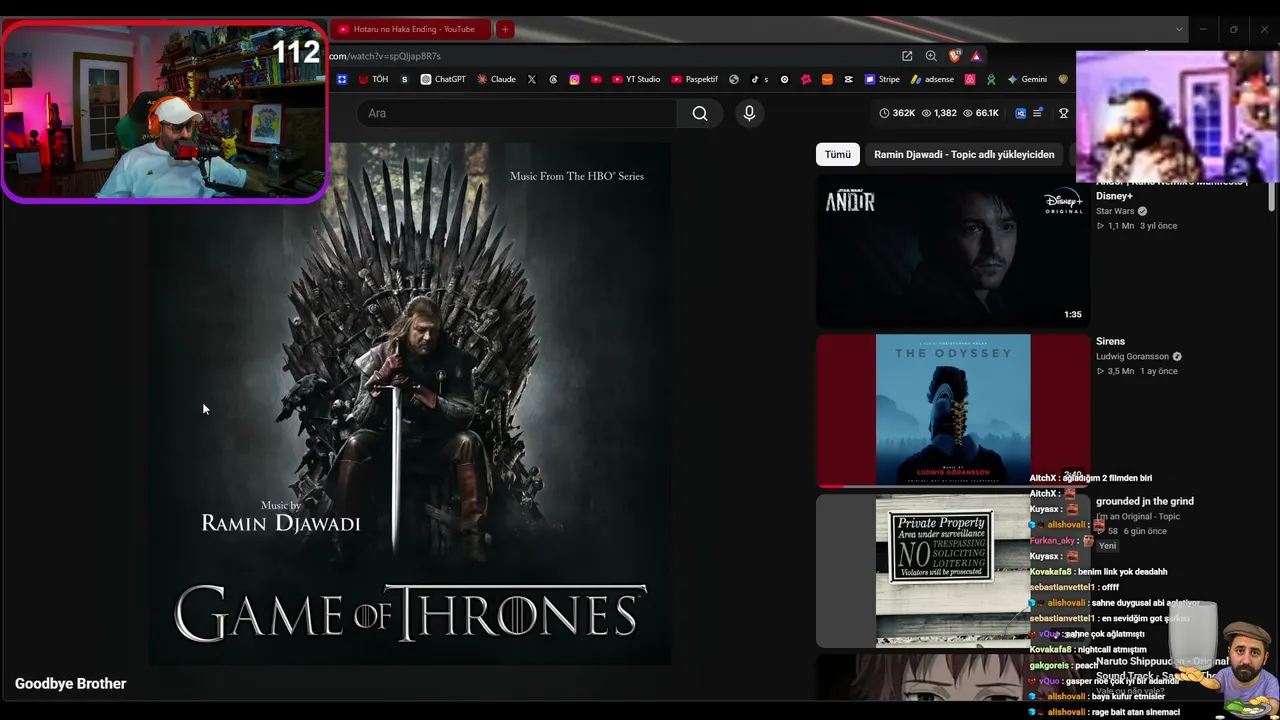Open the Paspektif bookmark
The image size is (1280, 720).
[x=695, y=79]
